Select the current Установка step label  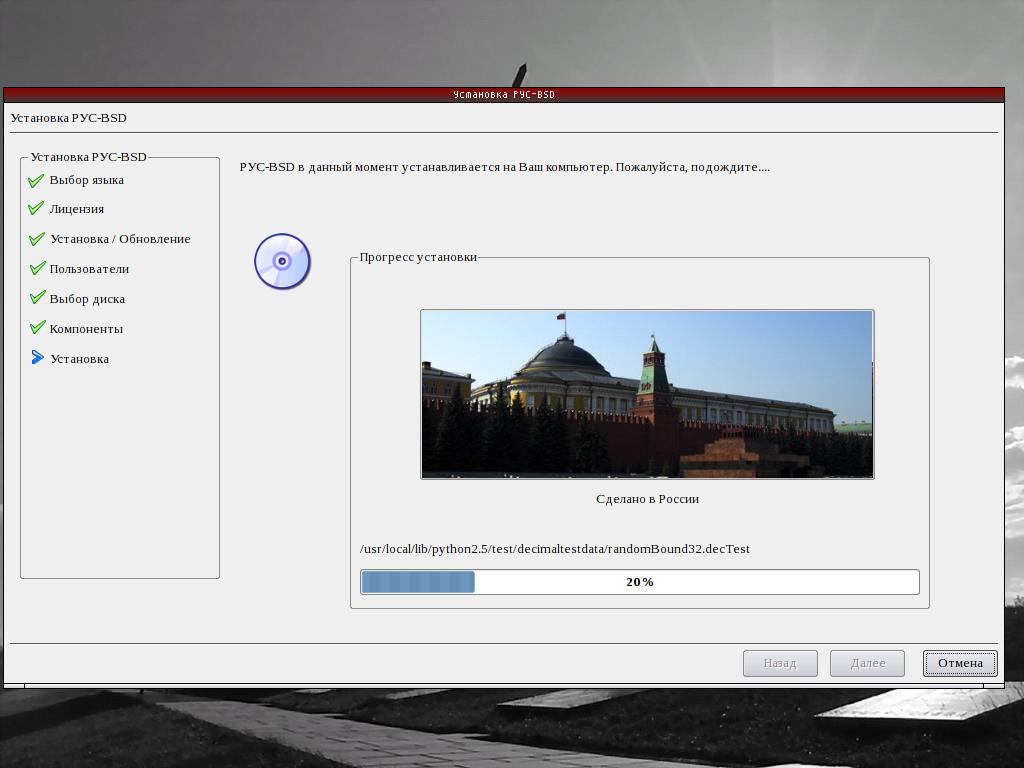point(80,359)
